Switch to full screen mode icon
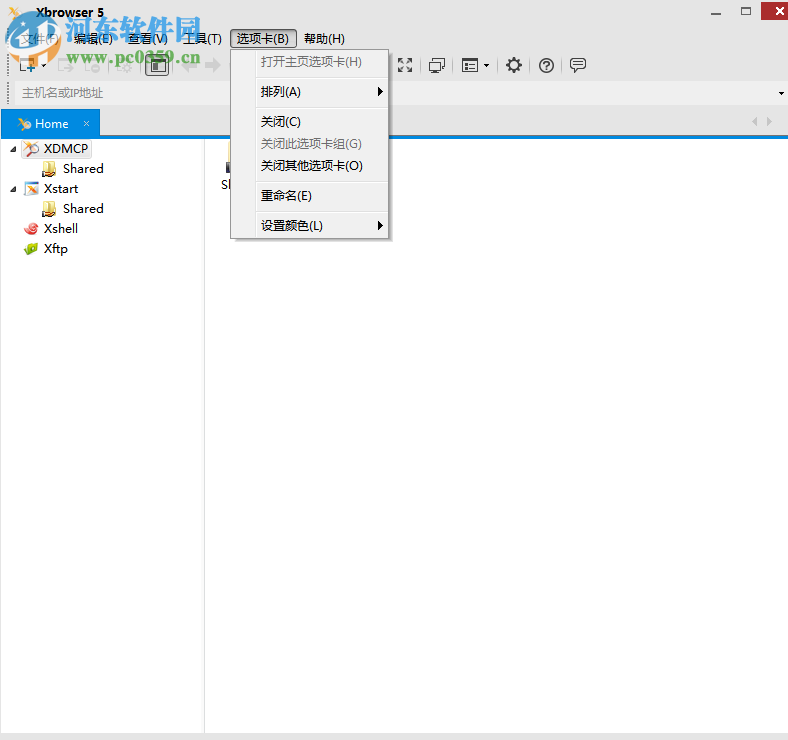This screenshot has height=740, width=788. tap(405, 65)
